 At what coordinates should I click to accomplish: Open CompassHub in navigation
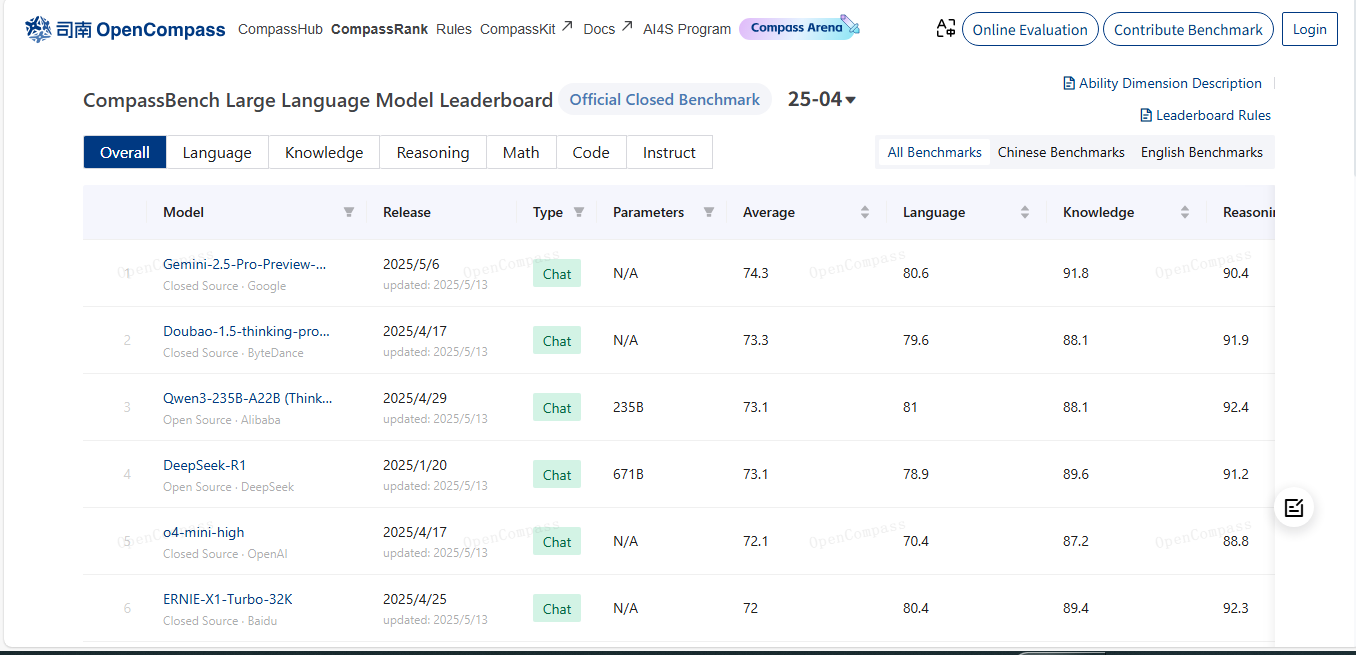tap(280, 29)
